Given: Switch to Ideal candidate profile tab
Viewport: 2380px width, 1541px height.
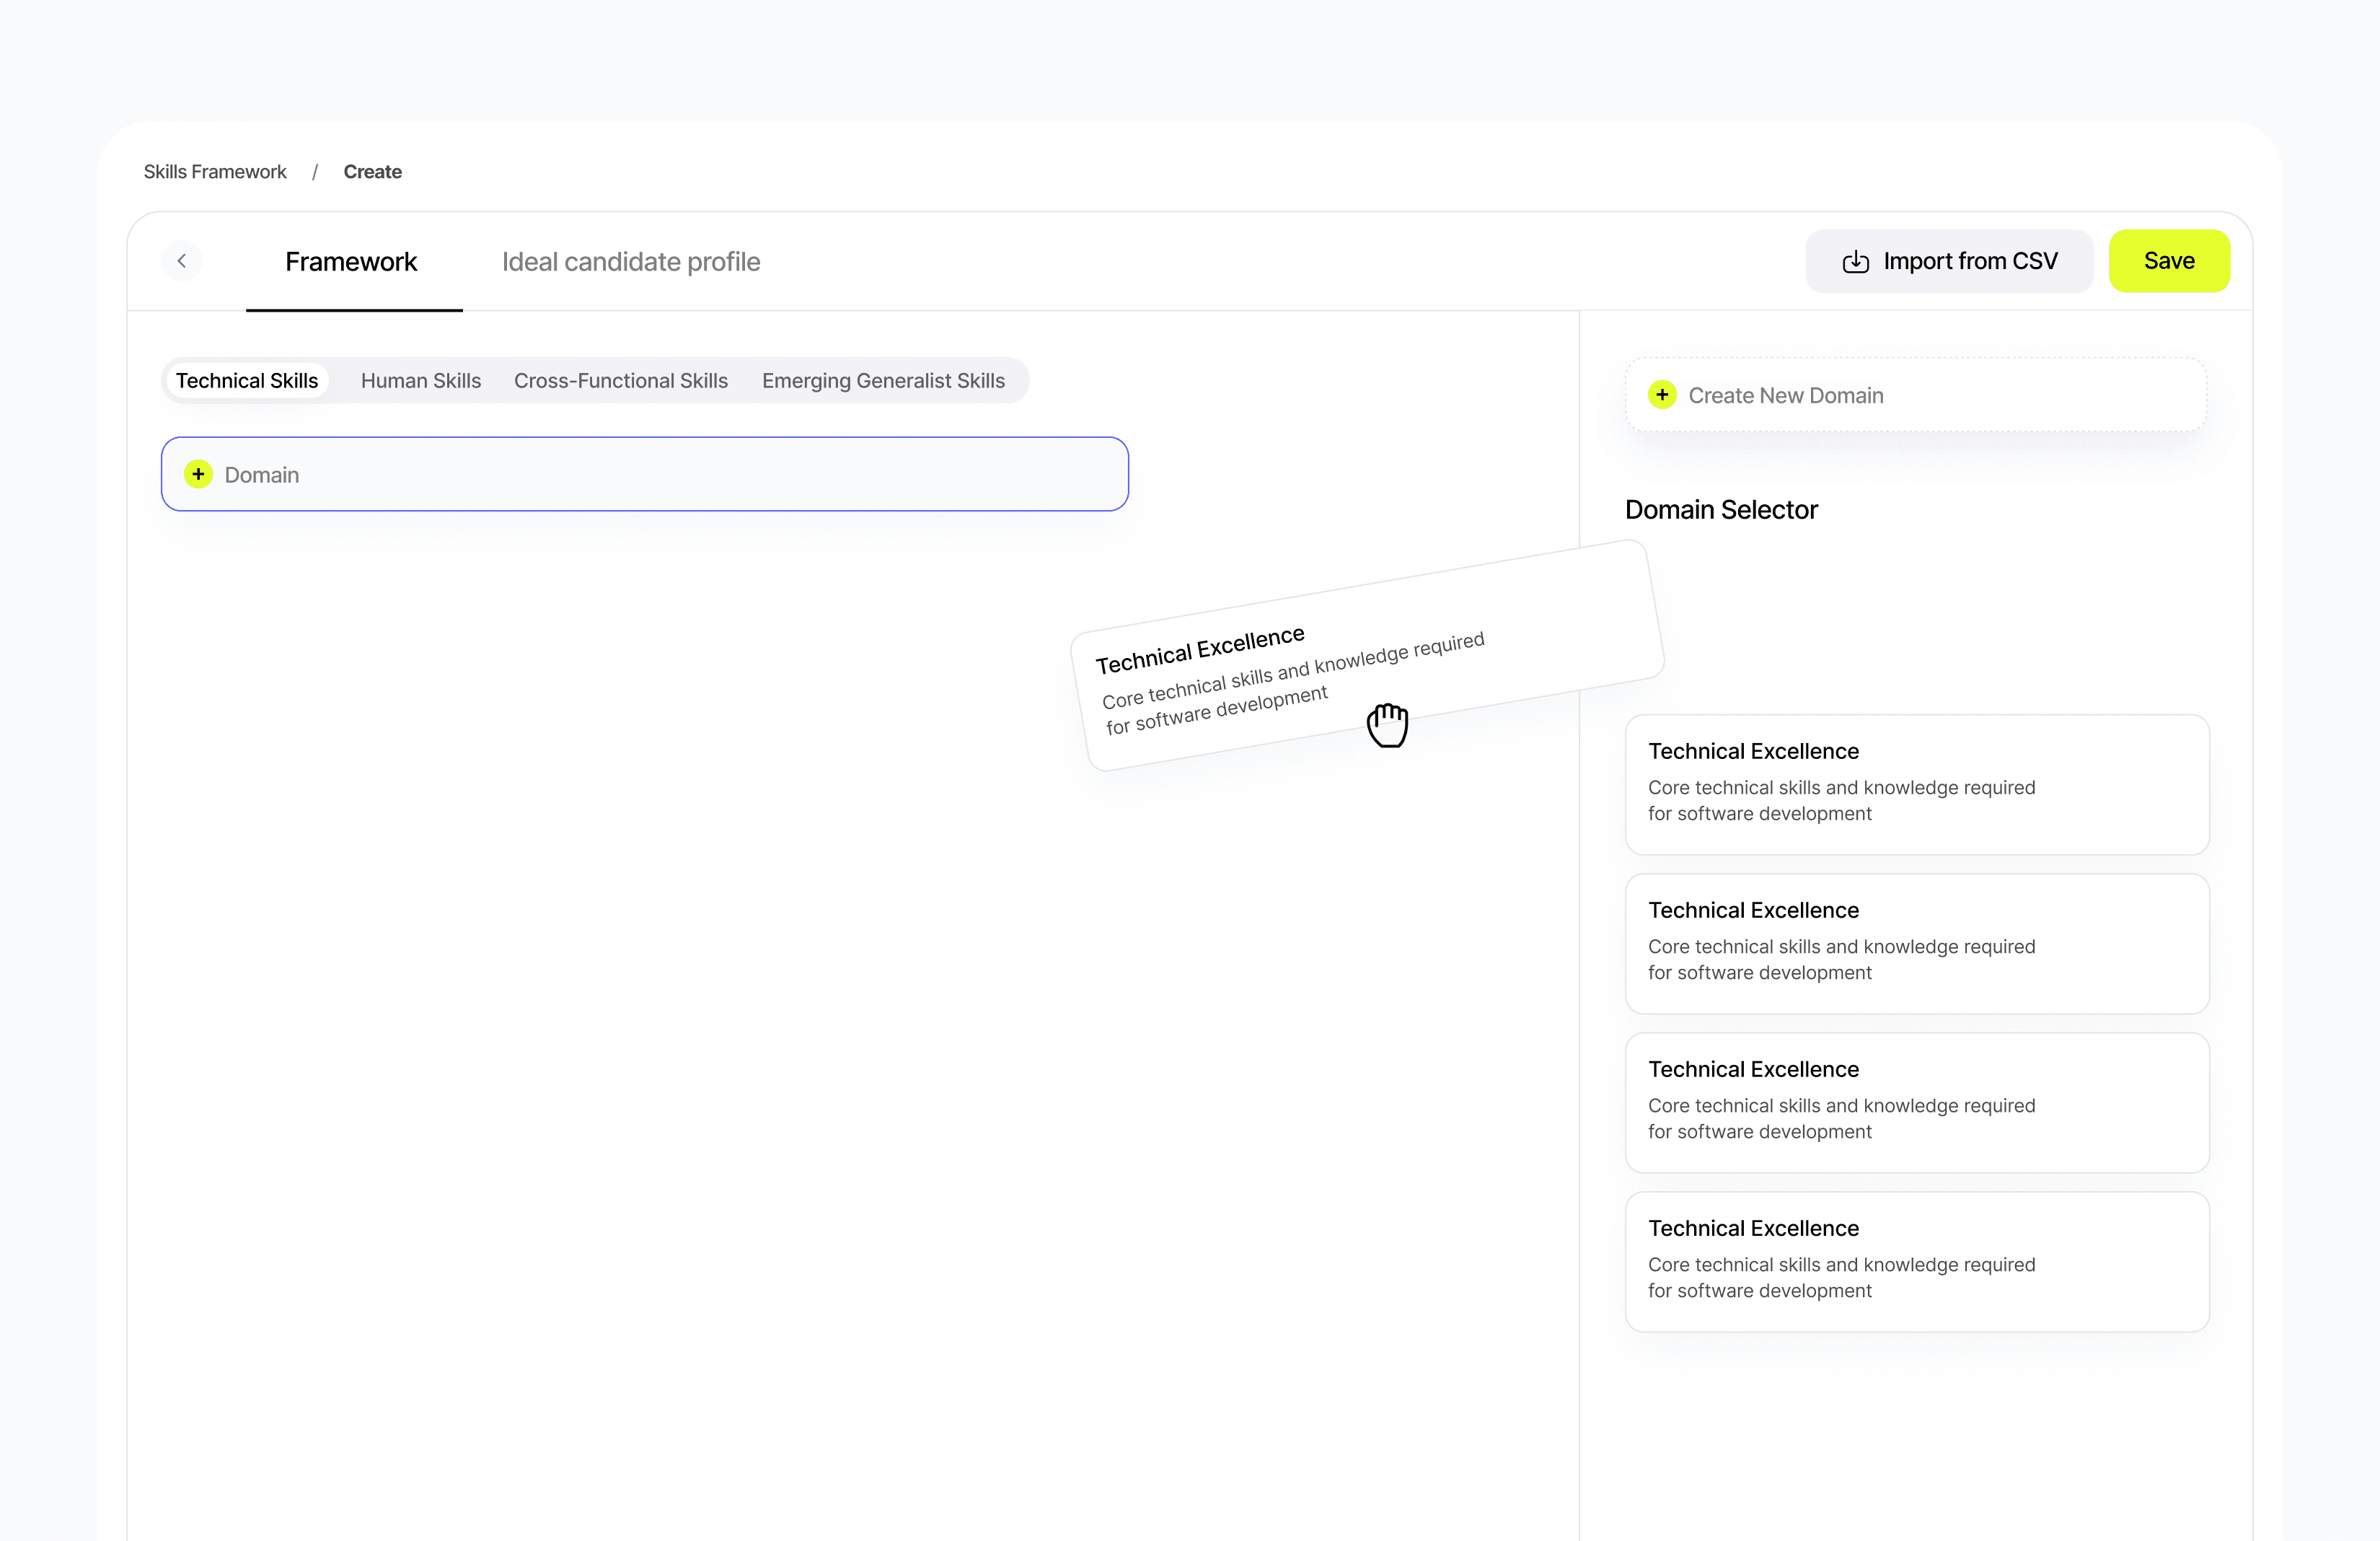Looking at the screenshot, I should [x=631, y=262].
